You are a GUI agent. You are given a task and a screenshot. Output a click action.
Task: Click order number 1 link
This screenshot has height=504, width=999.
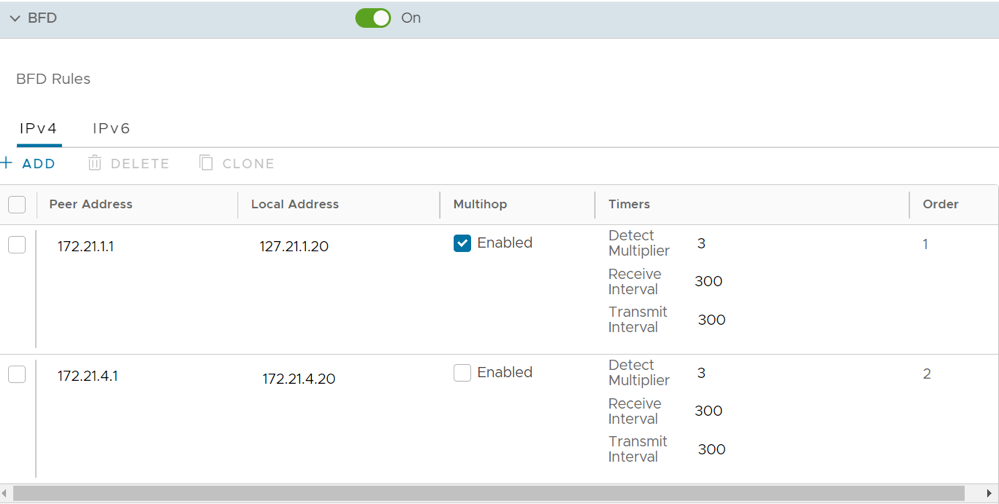925,244
